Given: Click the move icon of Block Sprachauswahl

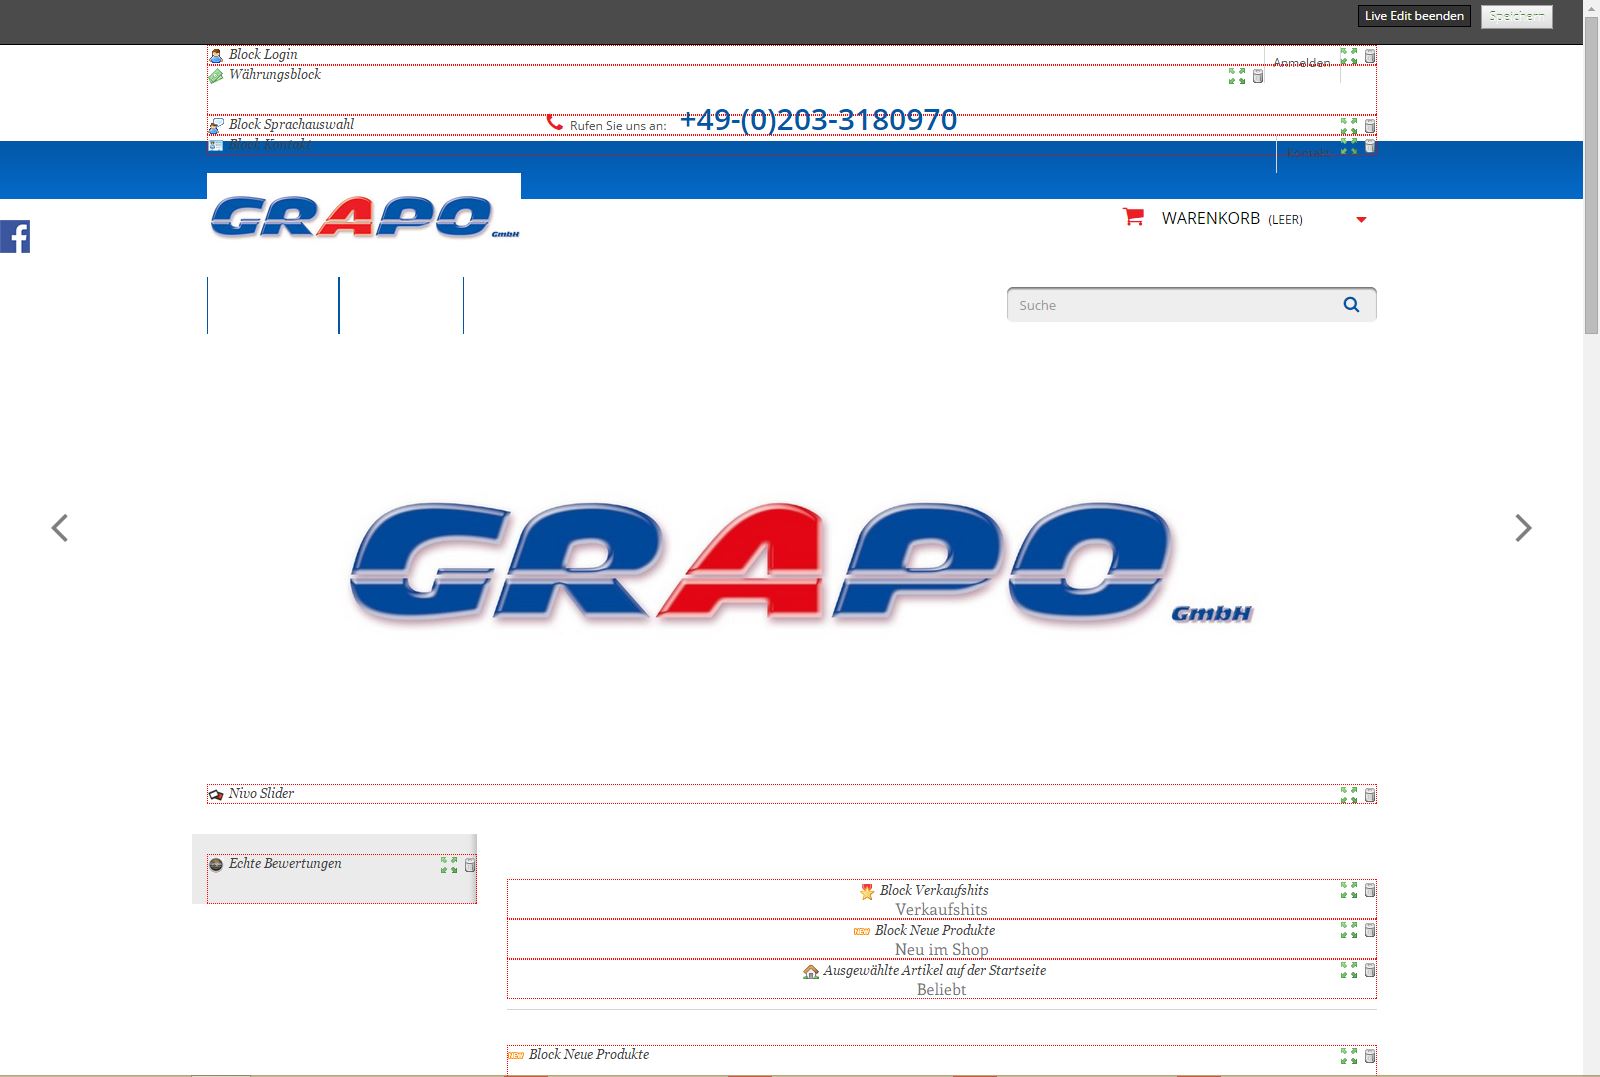Looking at the screenshot, I should [x=1349, y=126].
